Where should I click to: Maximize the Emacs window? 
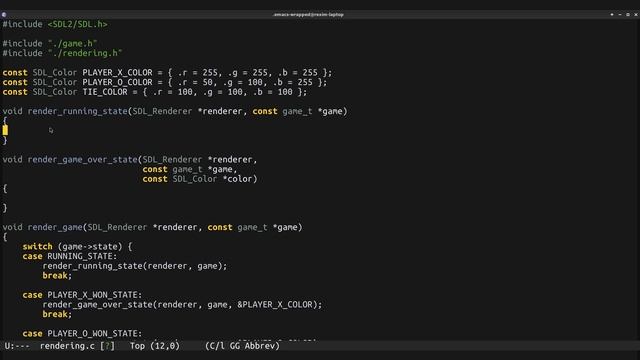point(628,15)
